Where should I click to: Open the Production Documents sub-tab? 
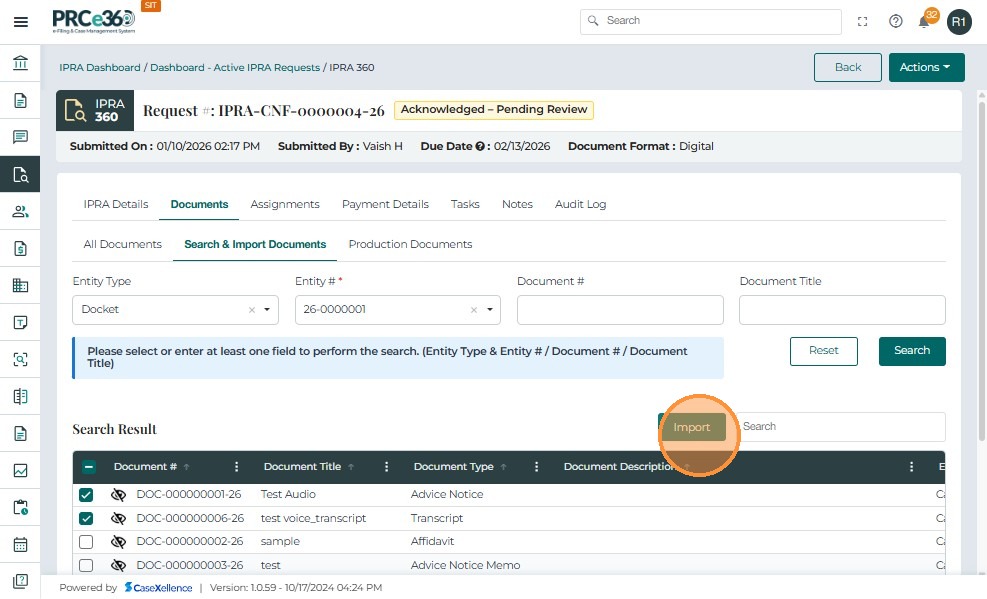tap(410, 244)
